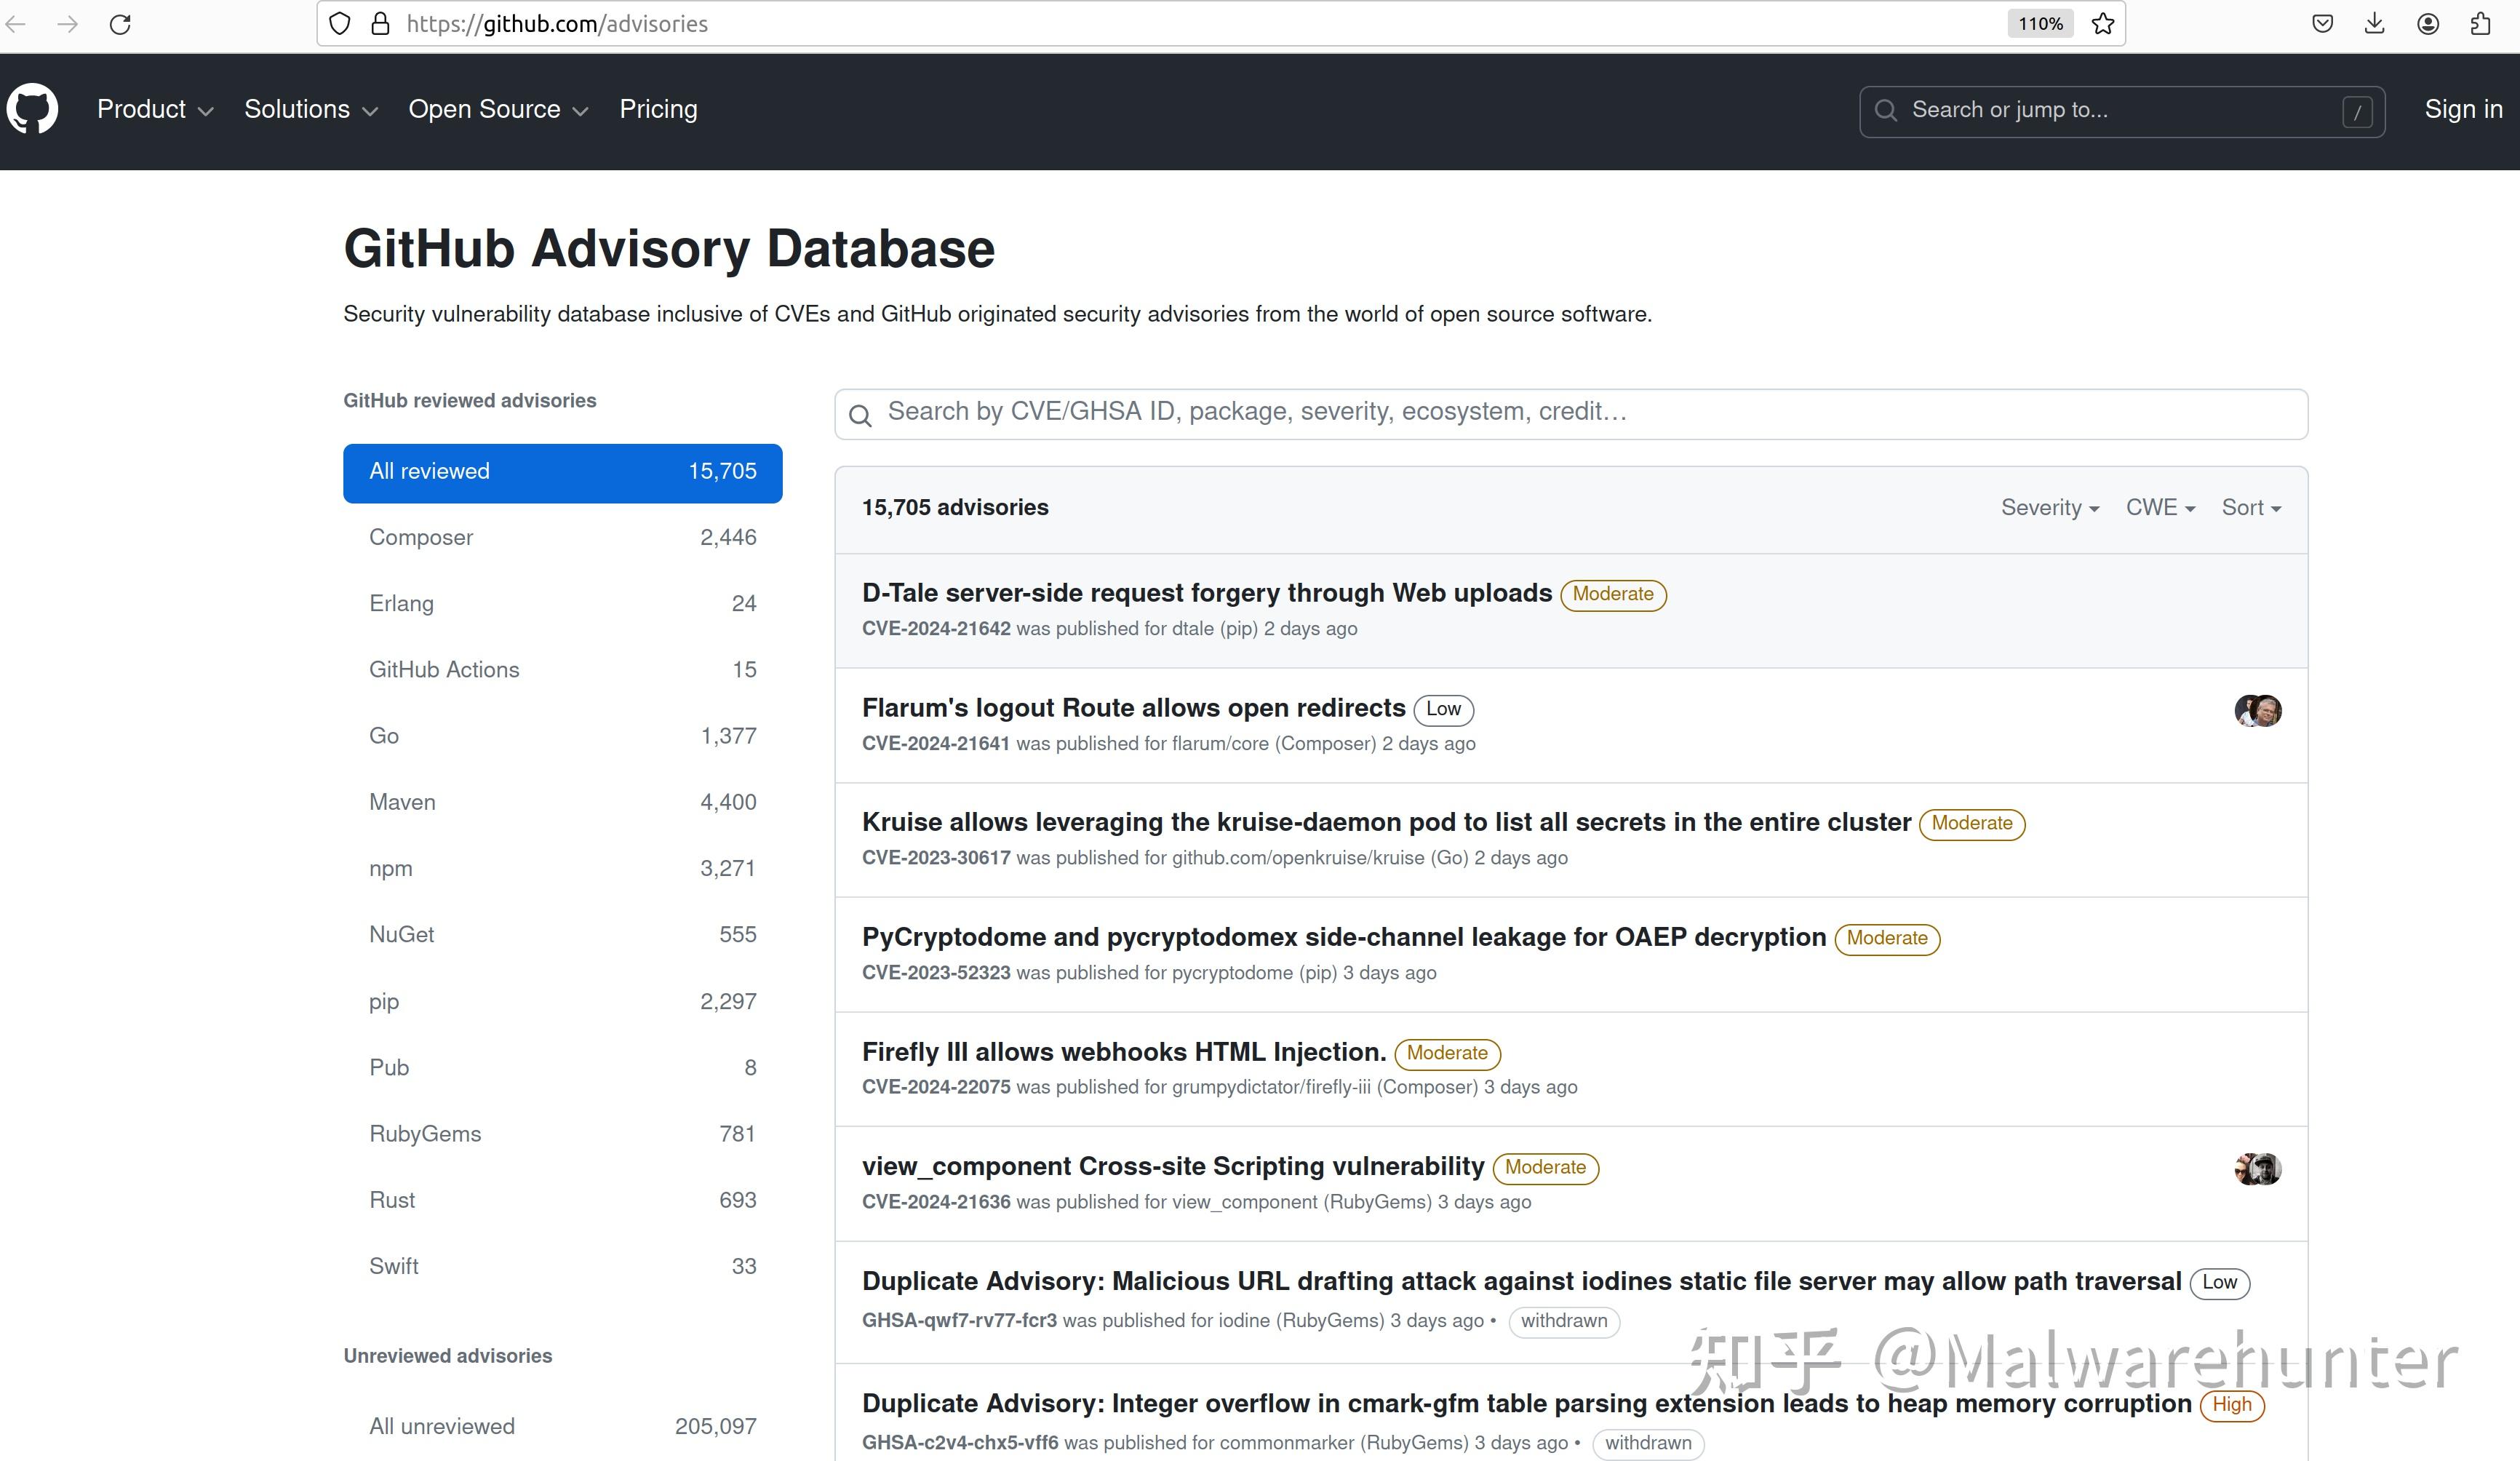Image resolution: width=2520 pixels, height=1461 pixels.
Task: Click contributor avatars on Flarum advisory
Action: coord(2257,711)
